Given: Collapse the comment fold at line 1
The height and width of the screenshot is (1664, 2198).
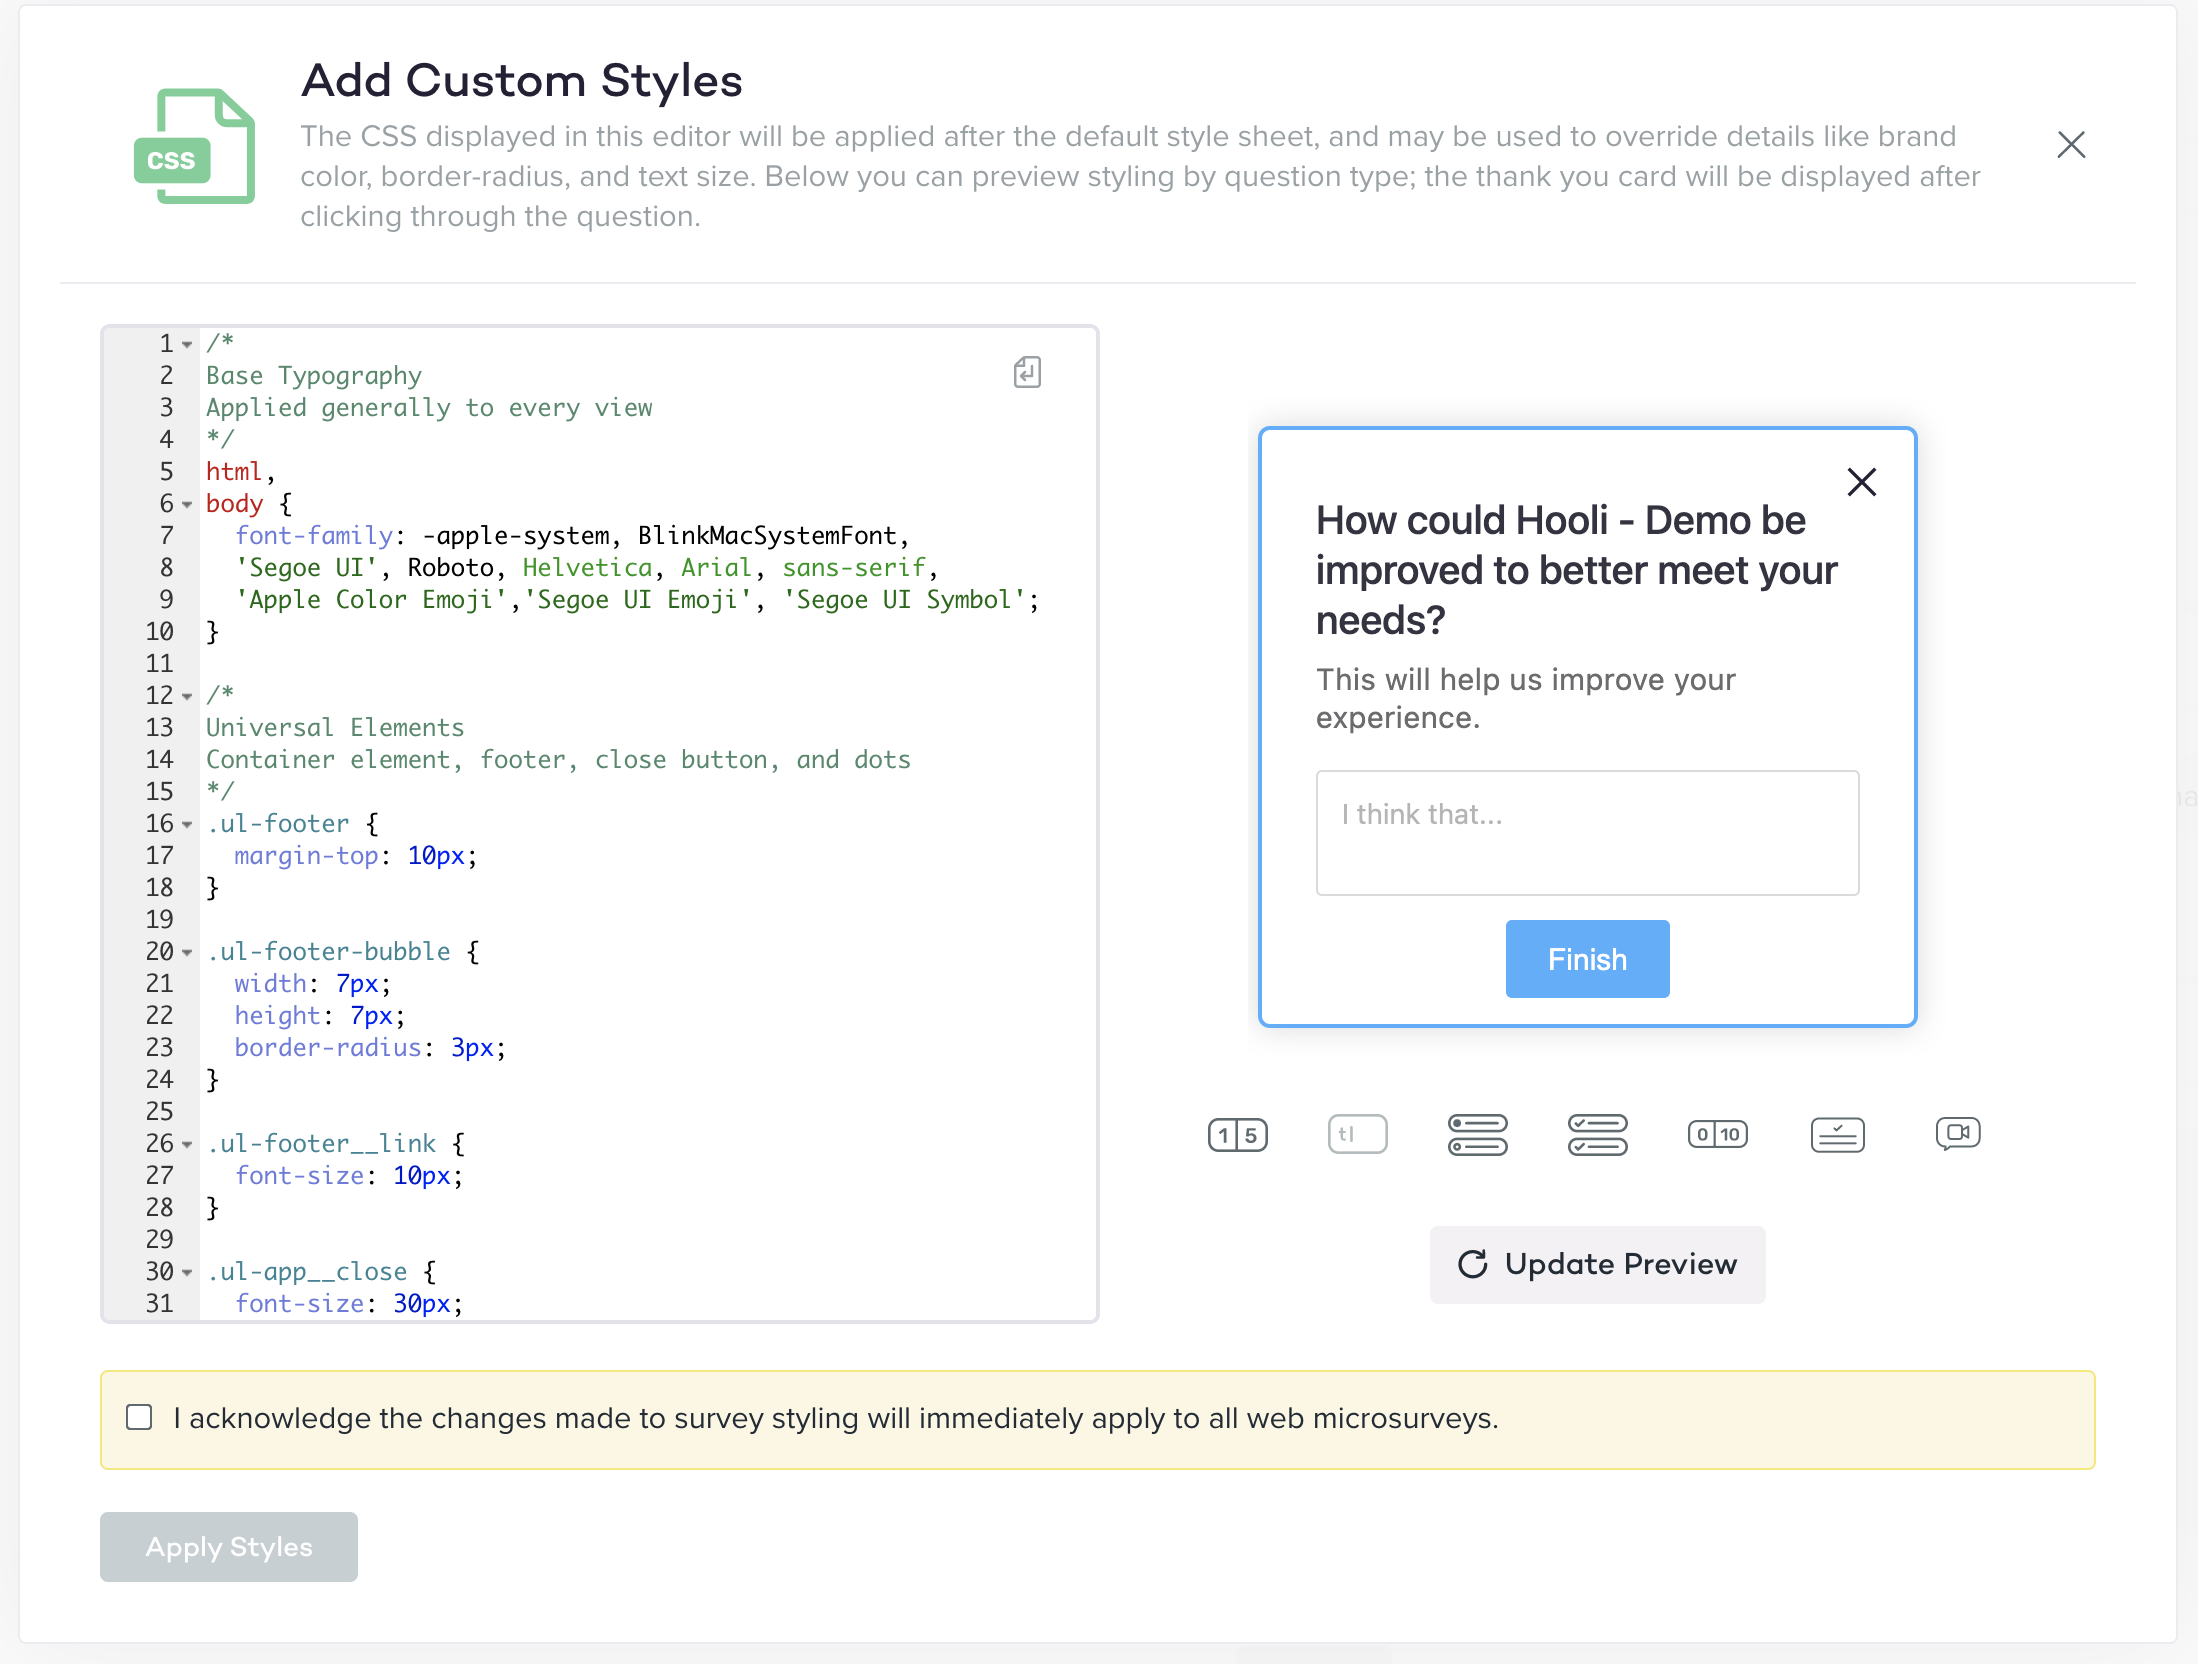Looking at the screenshot, I should point(187,345).
